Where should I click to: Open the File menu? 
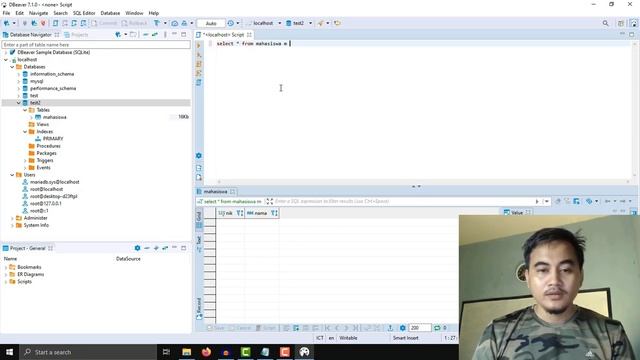6,13
